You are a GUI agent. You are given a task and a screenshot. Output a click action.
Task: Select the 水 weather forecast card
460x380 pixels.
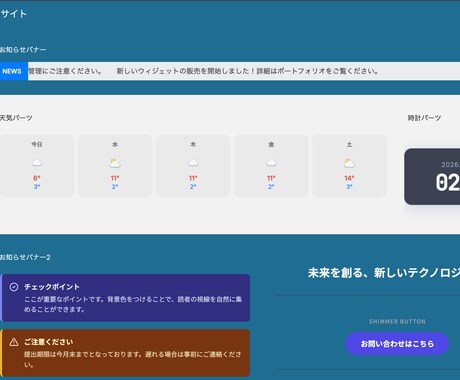(115, 165)
